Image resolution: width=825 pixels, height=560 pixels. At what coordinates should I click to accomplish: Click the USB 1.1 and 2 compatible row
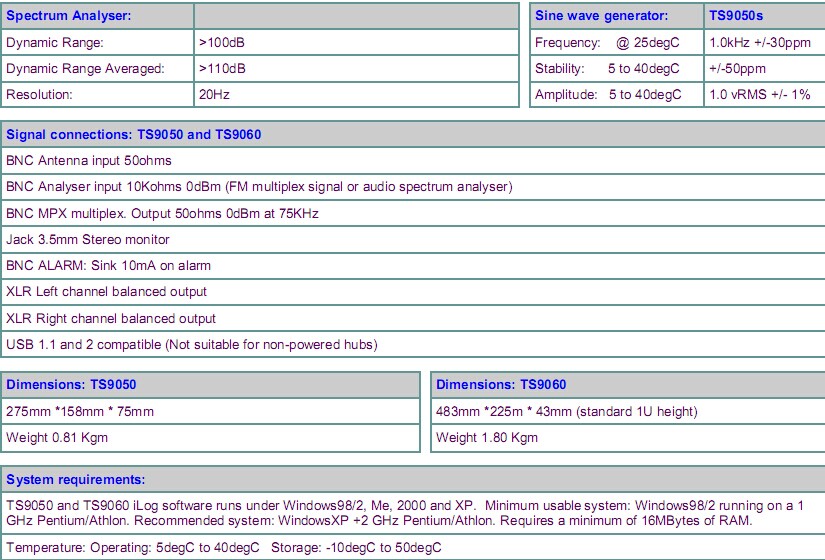[x=192, y=345]
